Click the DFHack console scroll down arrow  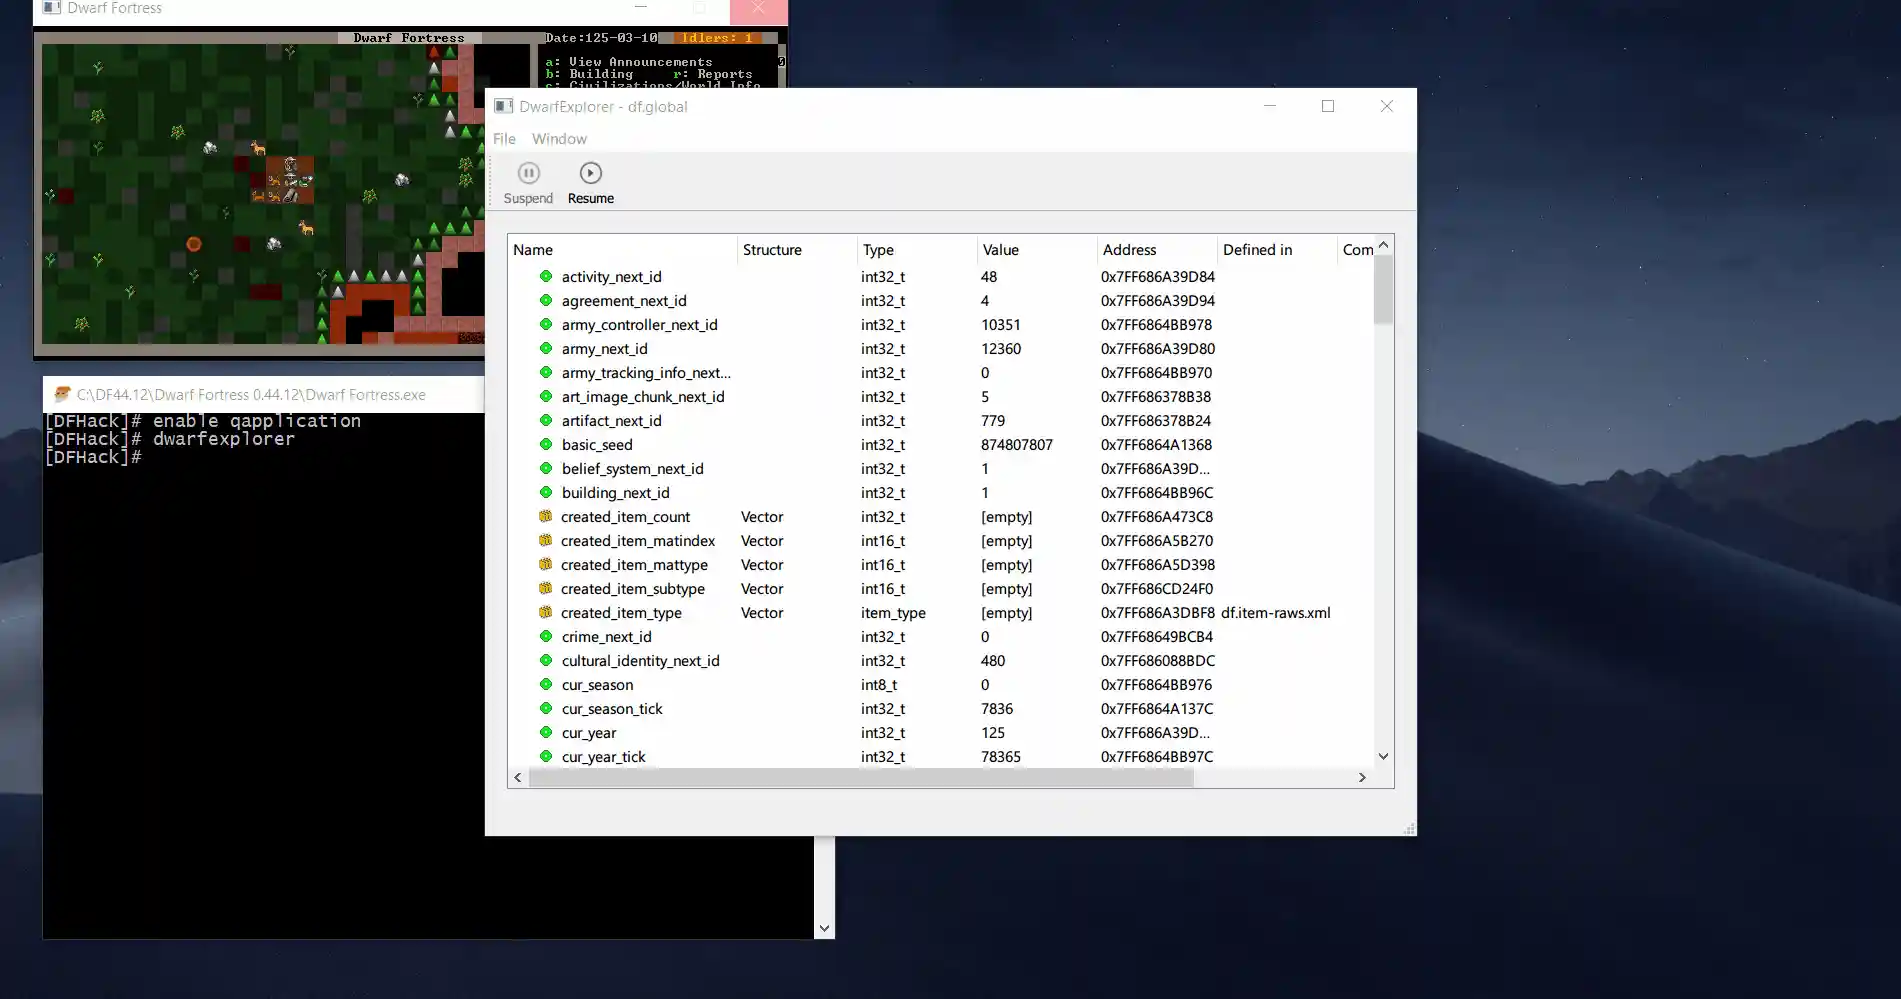tap(824, 928)
